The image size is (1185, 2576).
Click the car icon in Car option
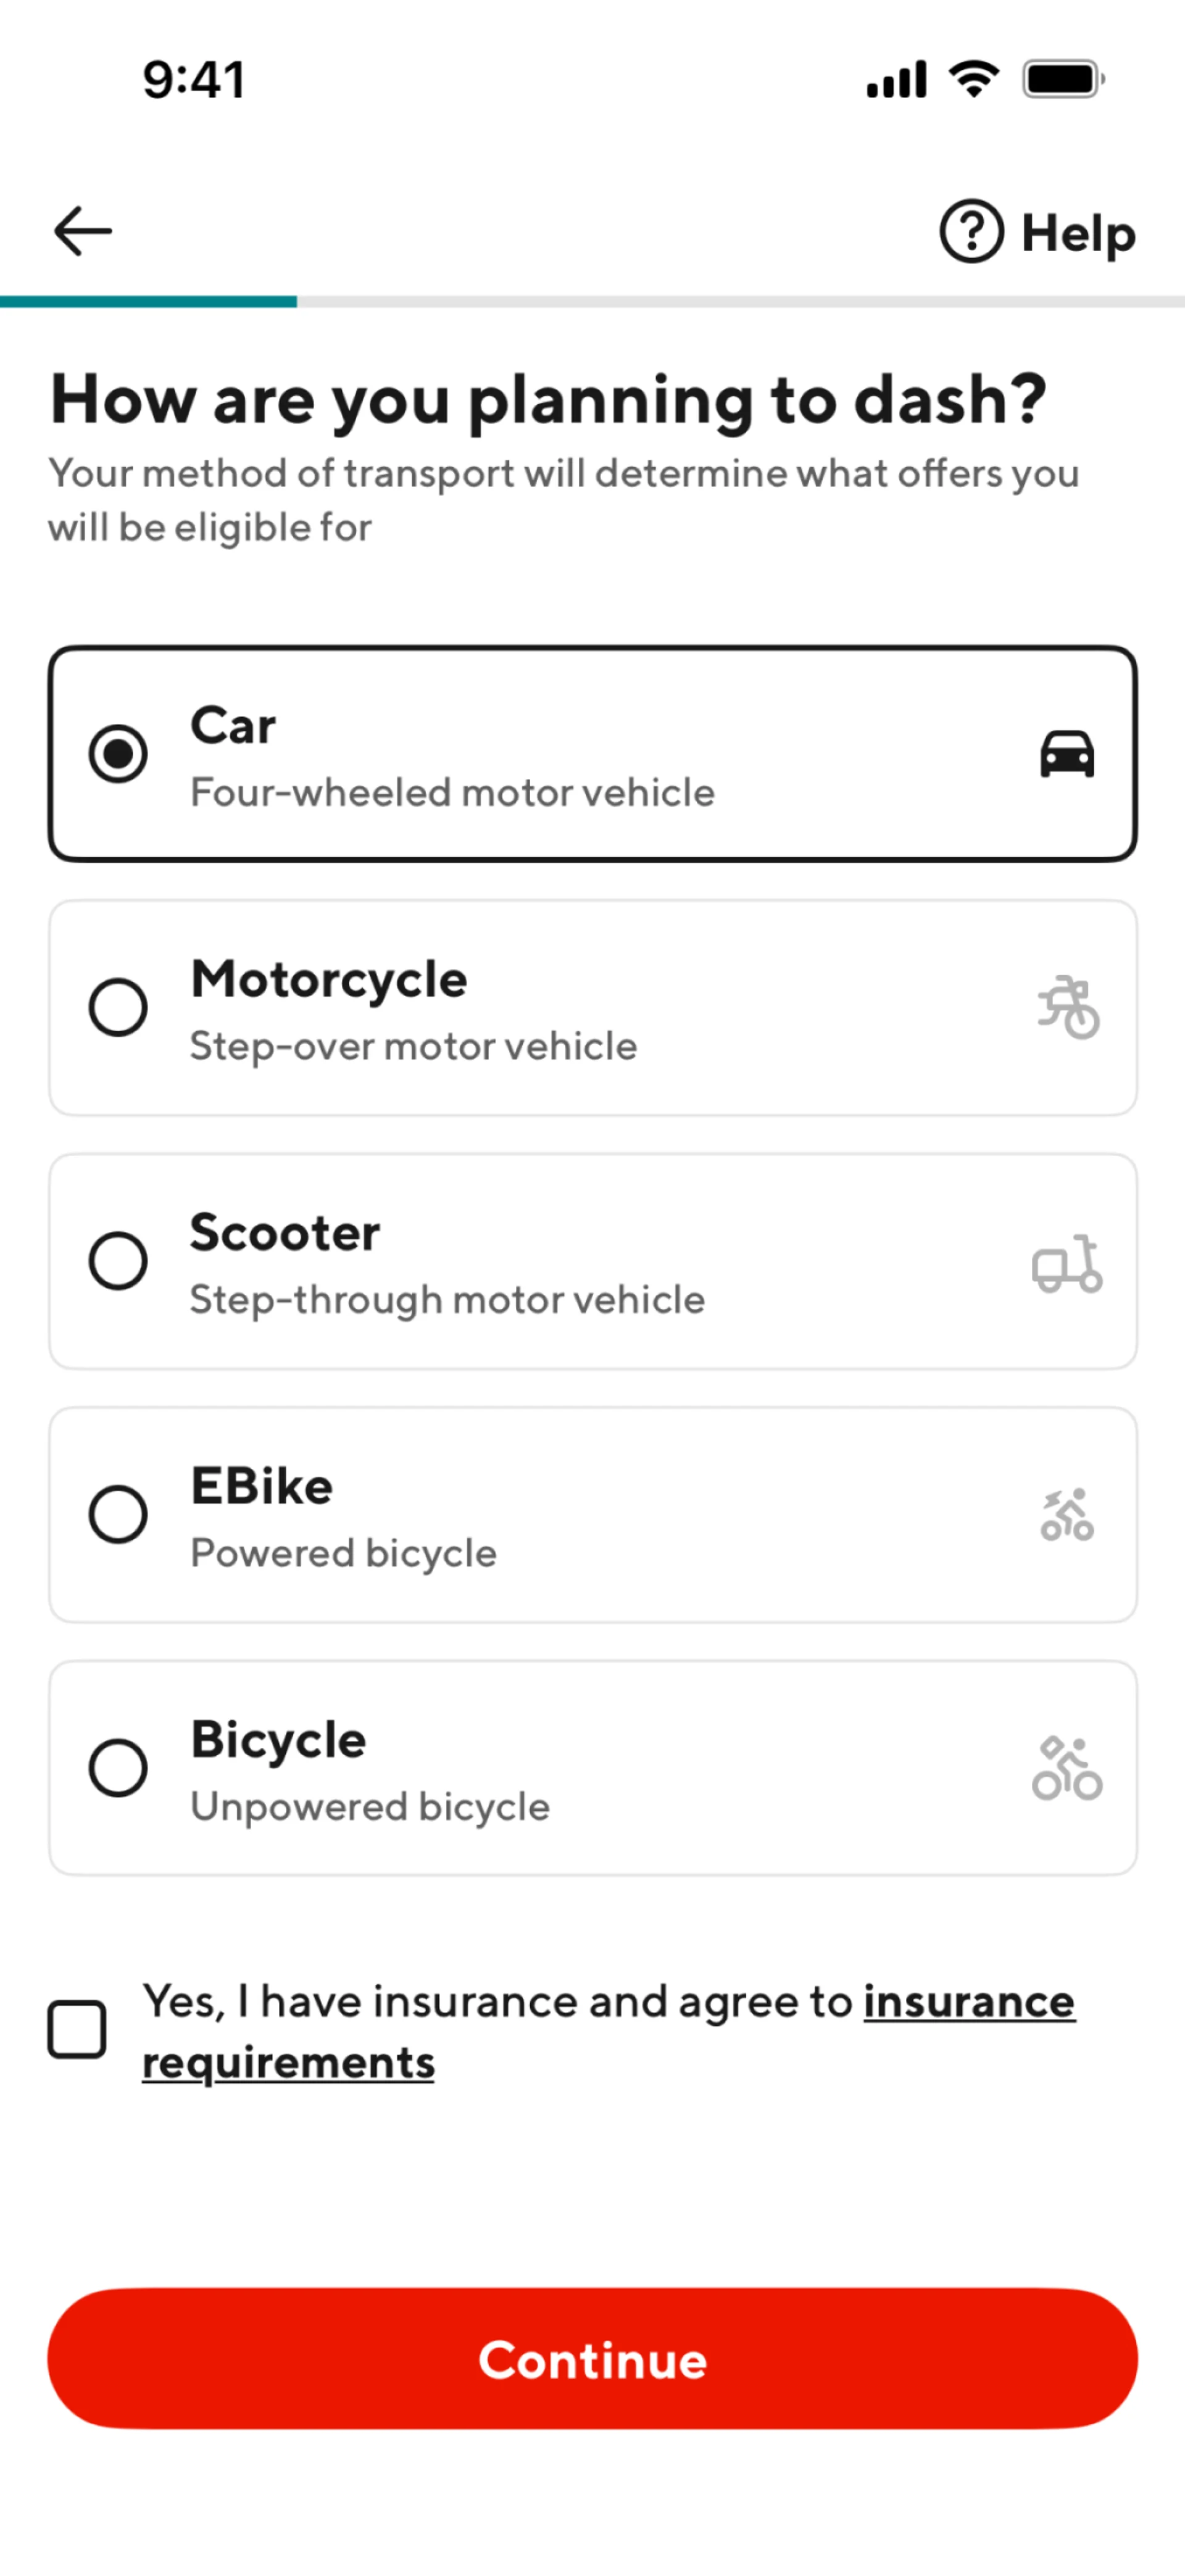(1067, 754)
